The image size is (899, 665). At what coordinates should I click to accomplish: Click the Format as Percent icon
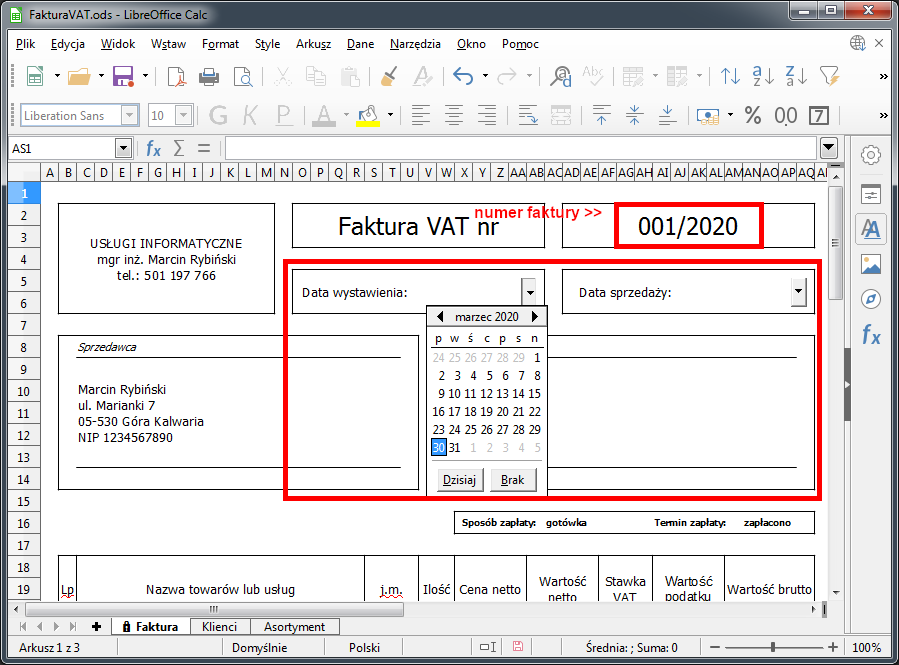click(752, 115)
